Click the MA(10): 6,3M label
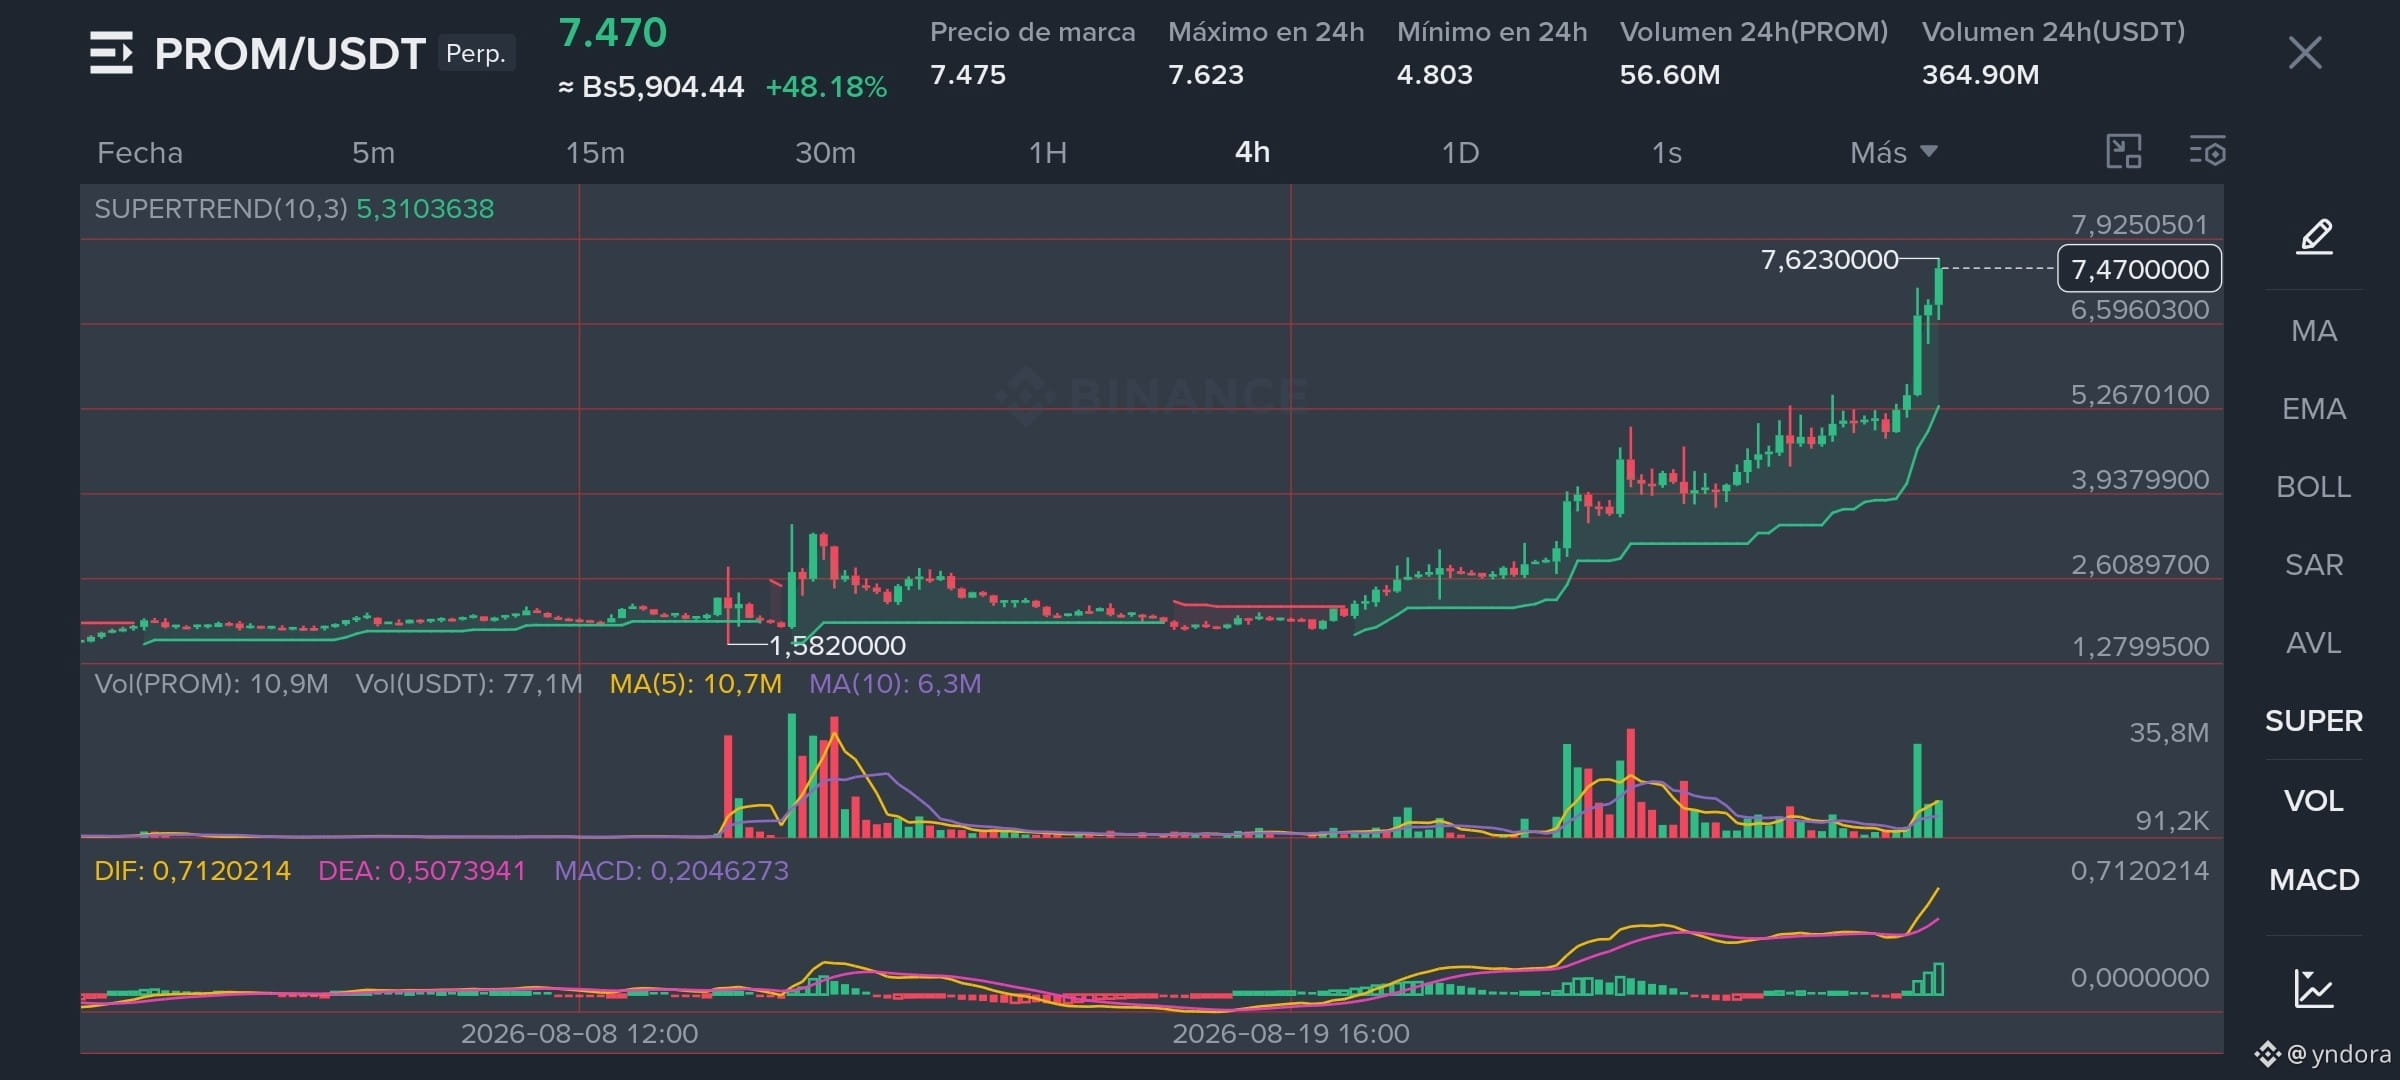2400x1080 pixels. [x=895, y=684]
